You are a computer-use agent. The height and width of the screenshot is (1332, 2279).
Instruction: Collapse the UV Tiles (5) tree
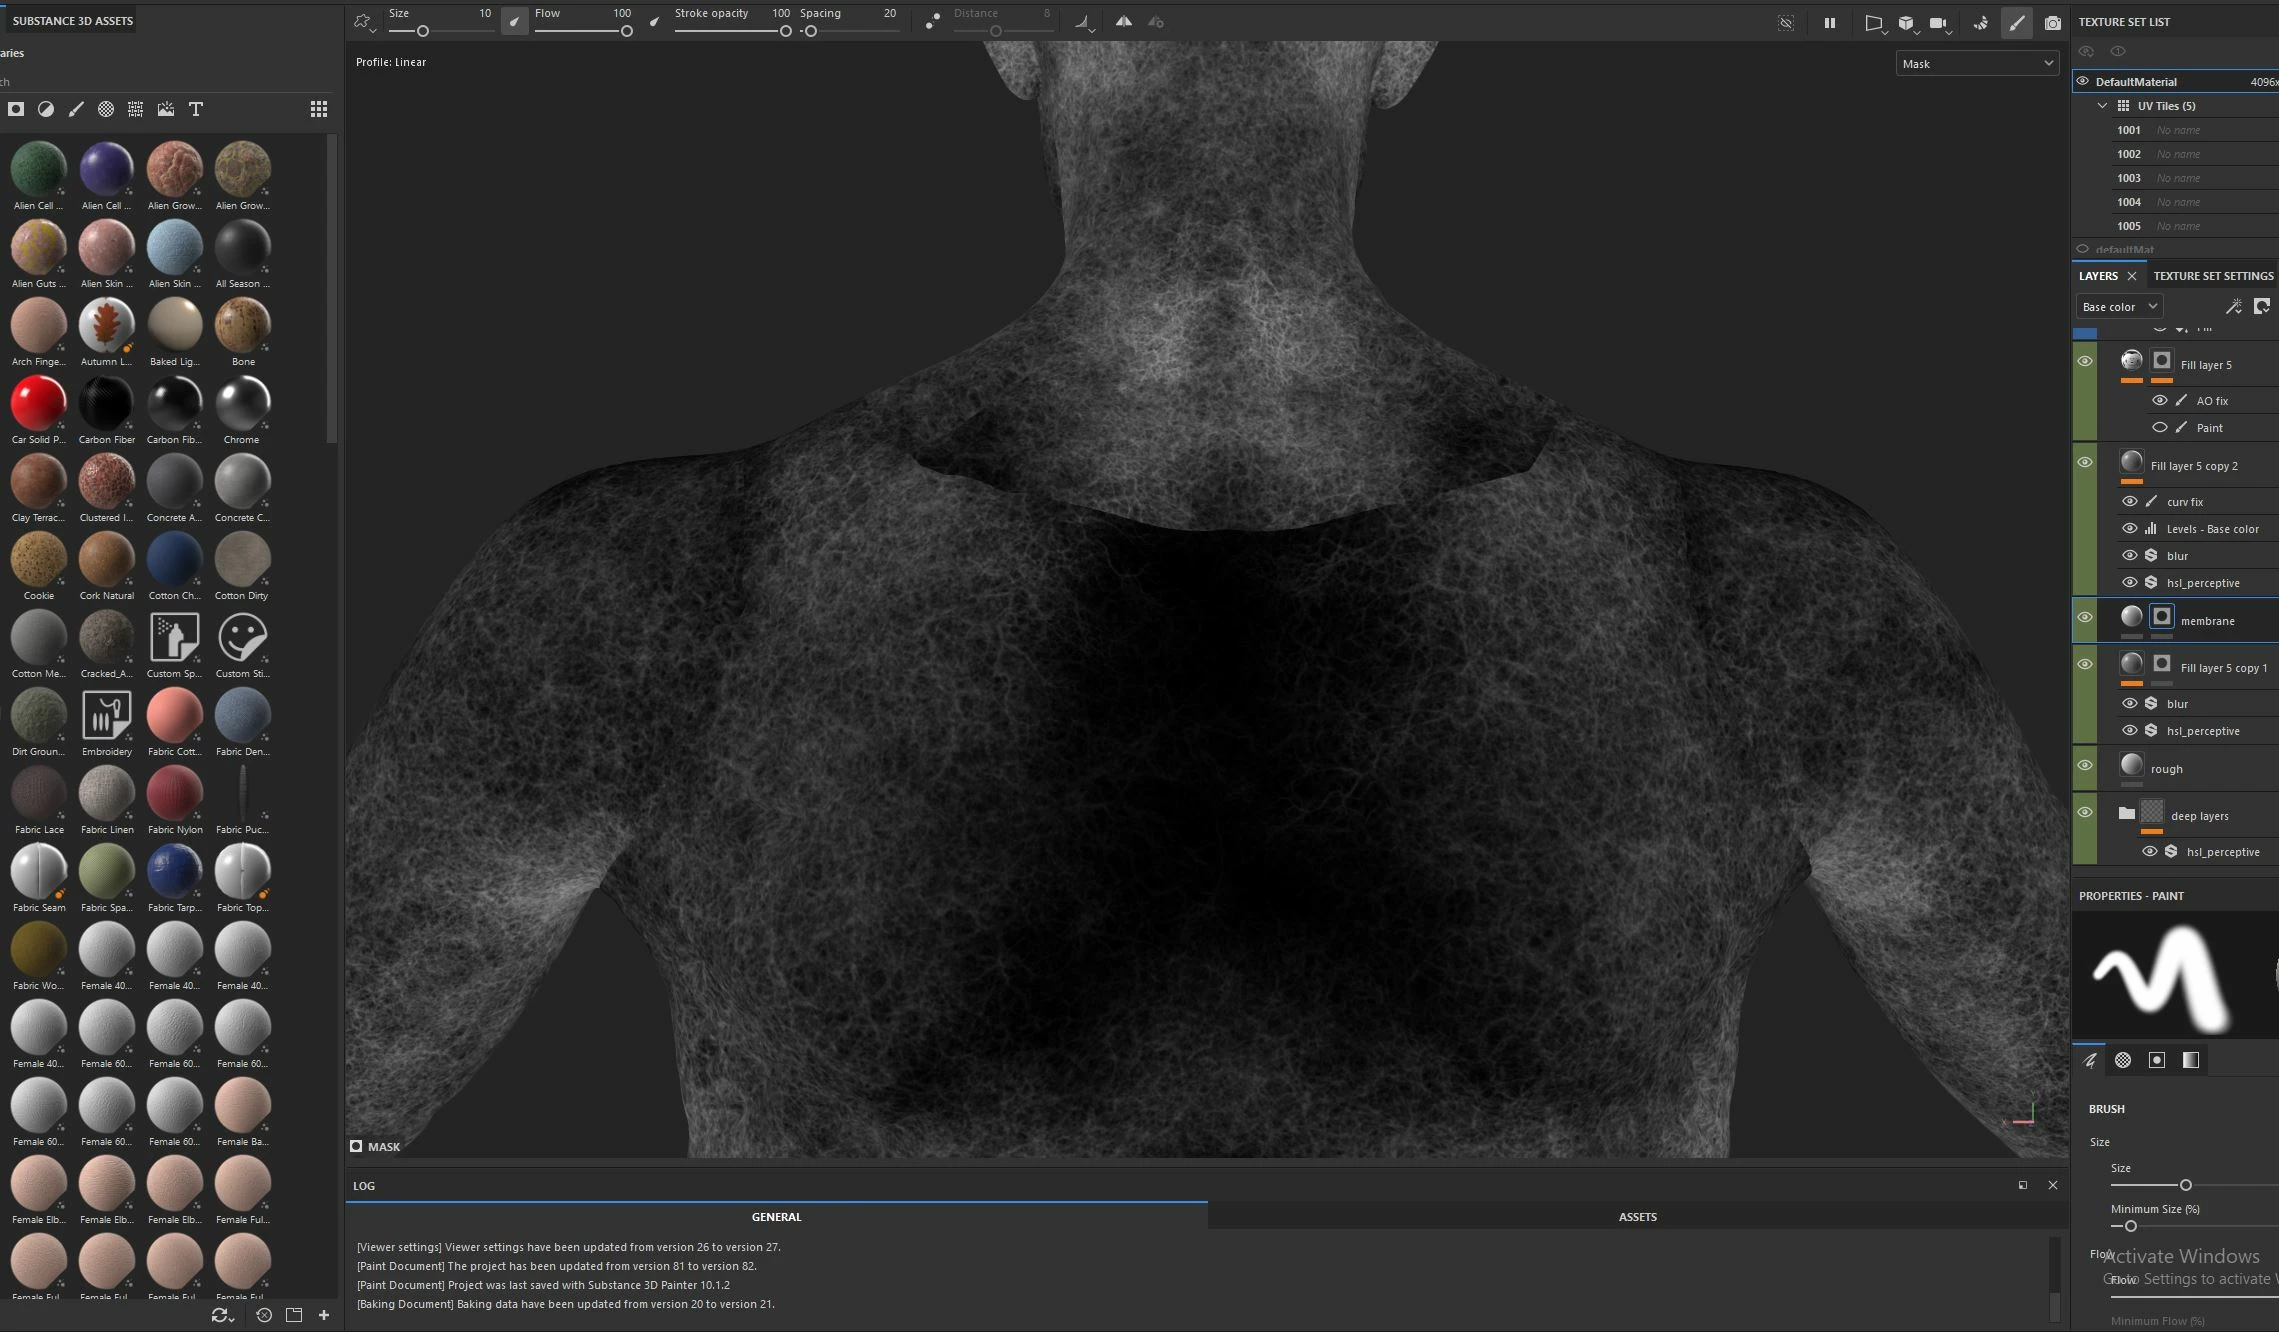tap(2102, 106)
